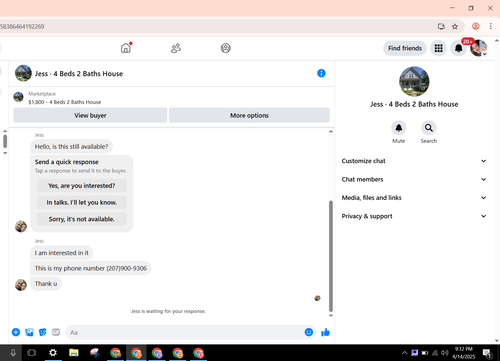Bookmark this page with the star icon
The image size is (500, 361).
point(455,27)
